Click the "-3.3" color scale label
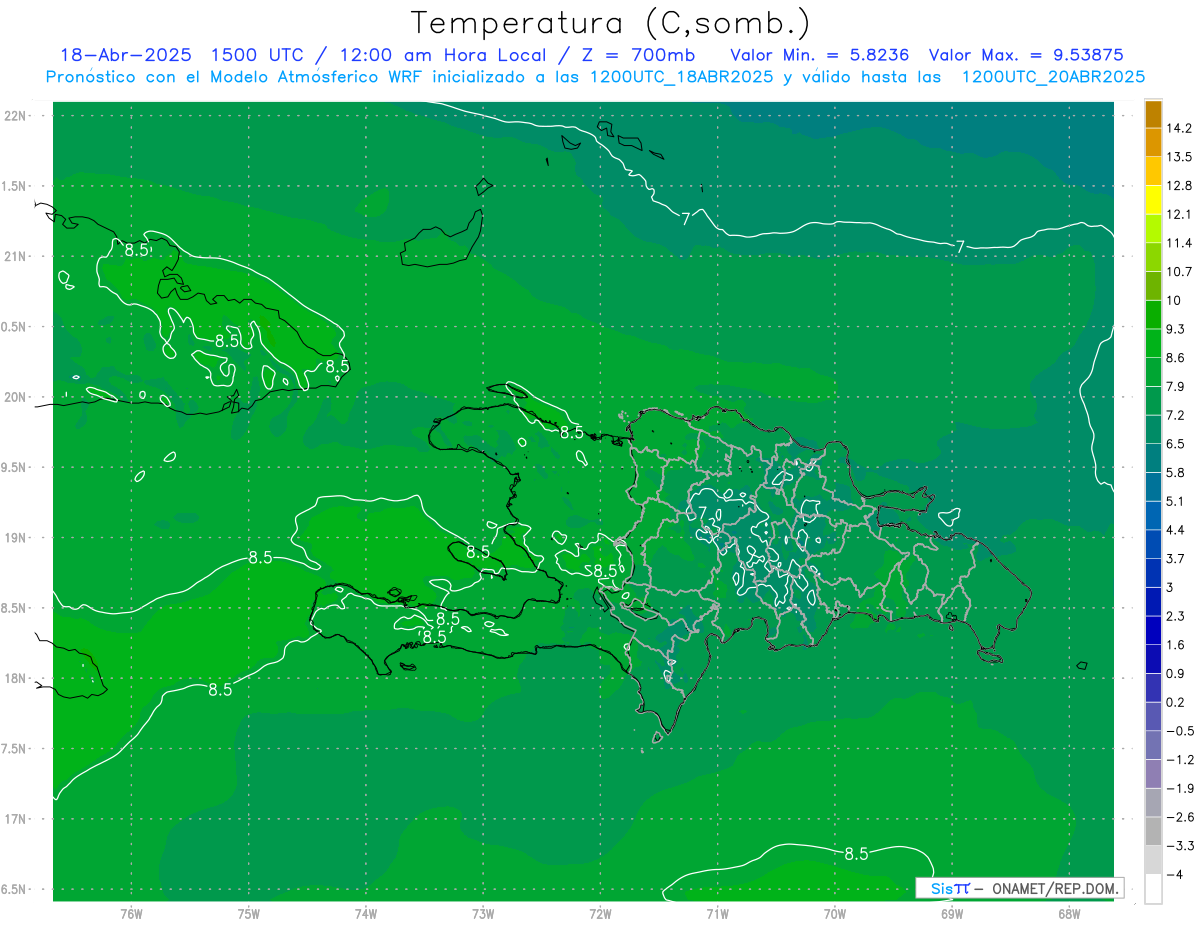The height and width of the screenshot is (927, 1200). point(1180,846)
